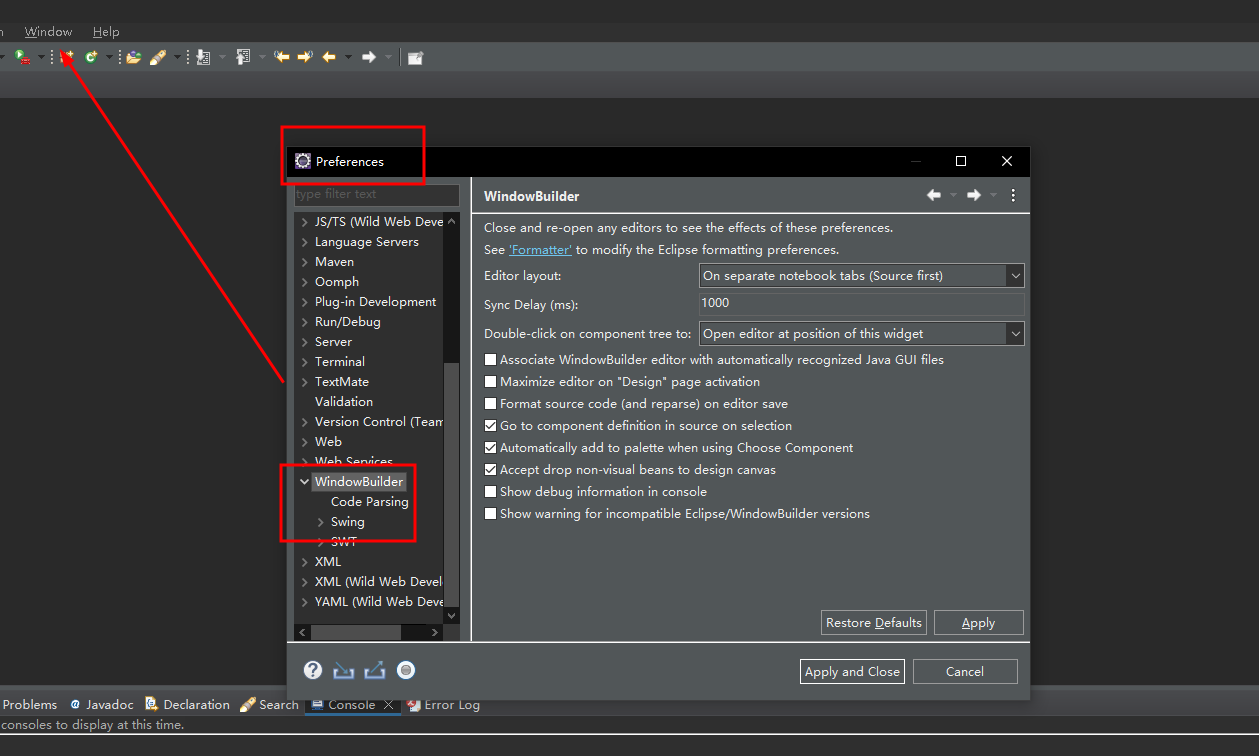
Task: Click the Import preferences icon
Action: (x=344, y=670)
